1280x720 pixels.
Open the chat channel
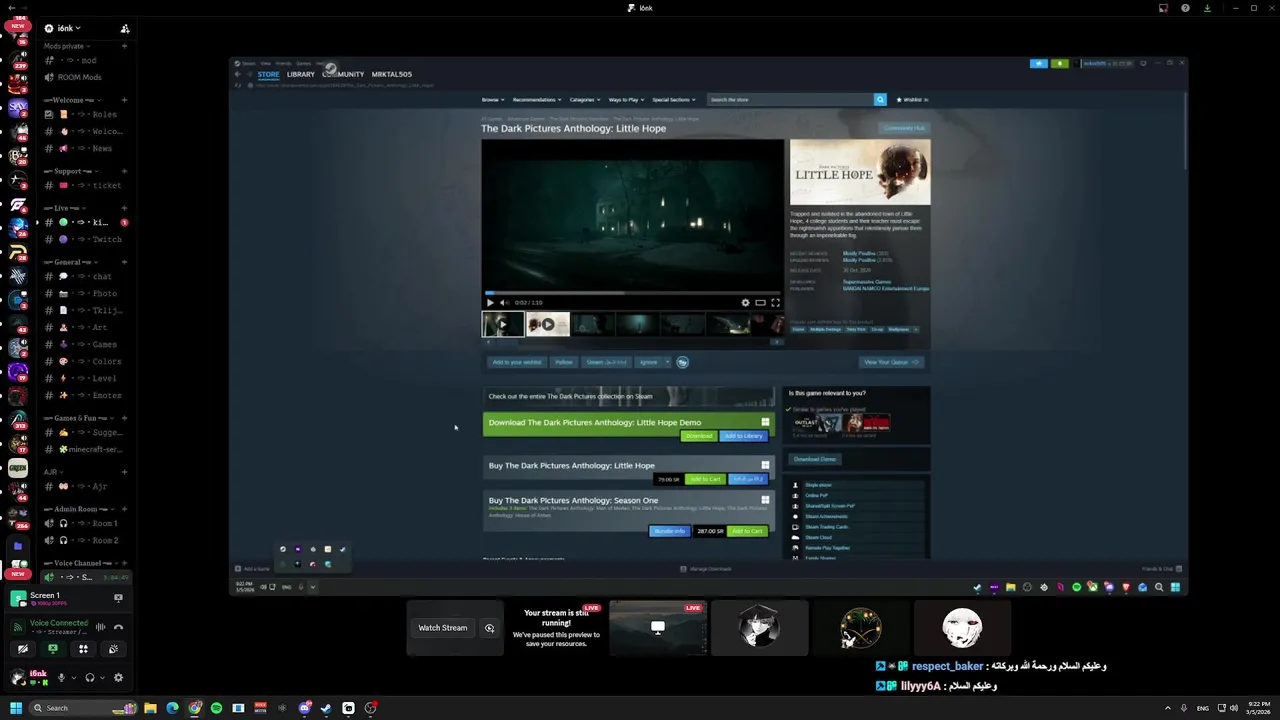pos(87,276)
